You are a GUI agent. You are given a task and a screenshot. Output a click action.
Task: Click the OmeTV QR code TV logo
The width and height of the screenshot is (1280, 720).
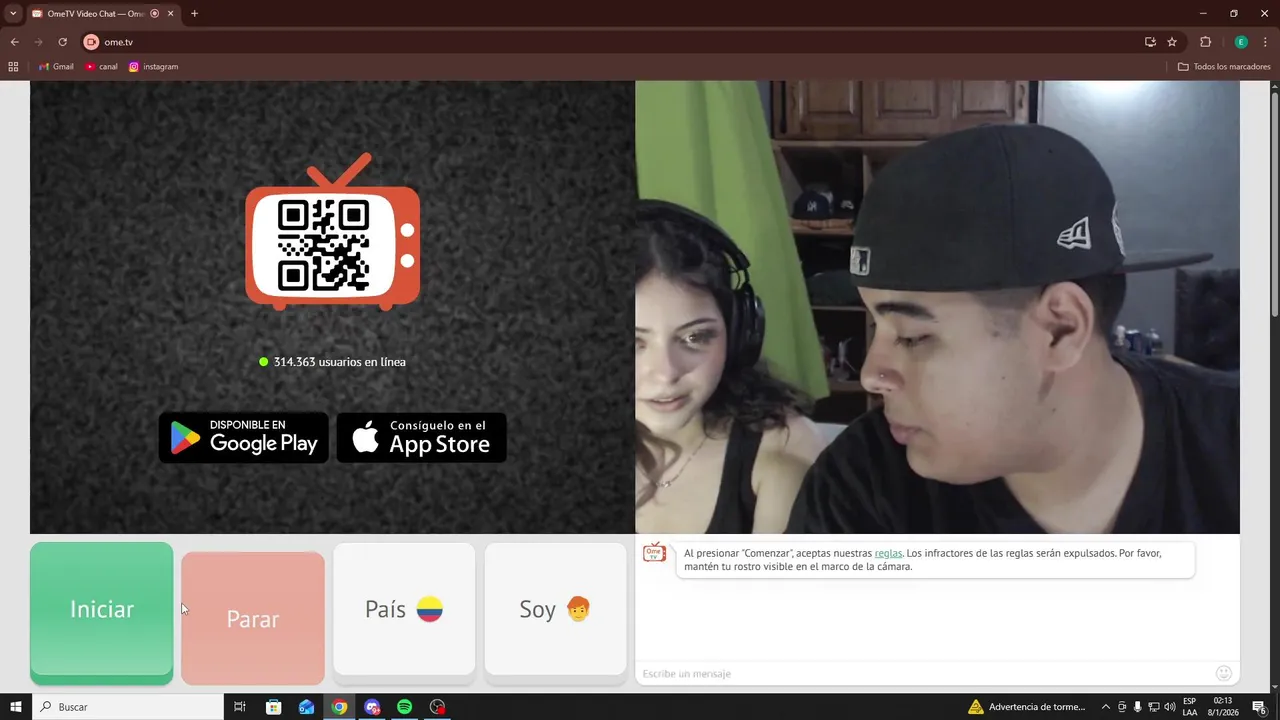pos(332,232)
